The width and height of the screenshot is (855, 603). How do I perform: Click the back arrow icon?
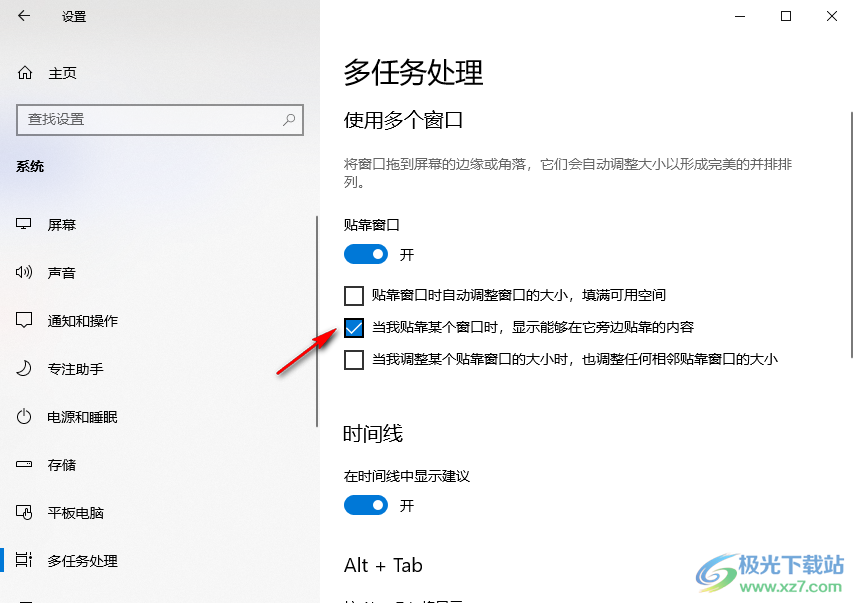24,16
